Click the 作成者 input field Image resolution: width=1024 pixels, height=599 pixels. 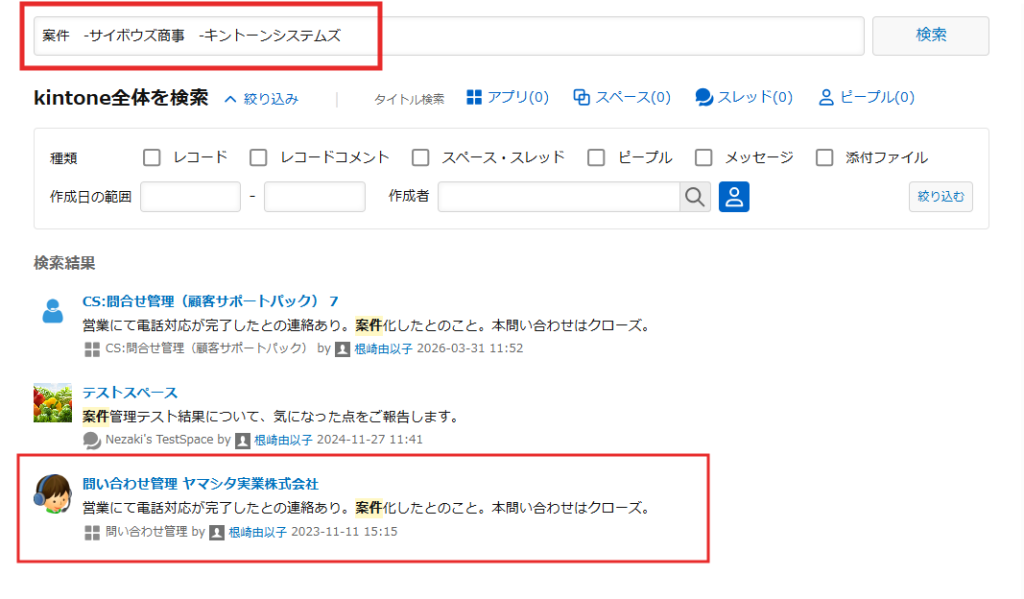559,197
